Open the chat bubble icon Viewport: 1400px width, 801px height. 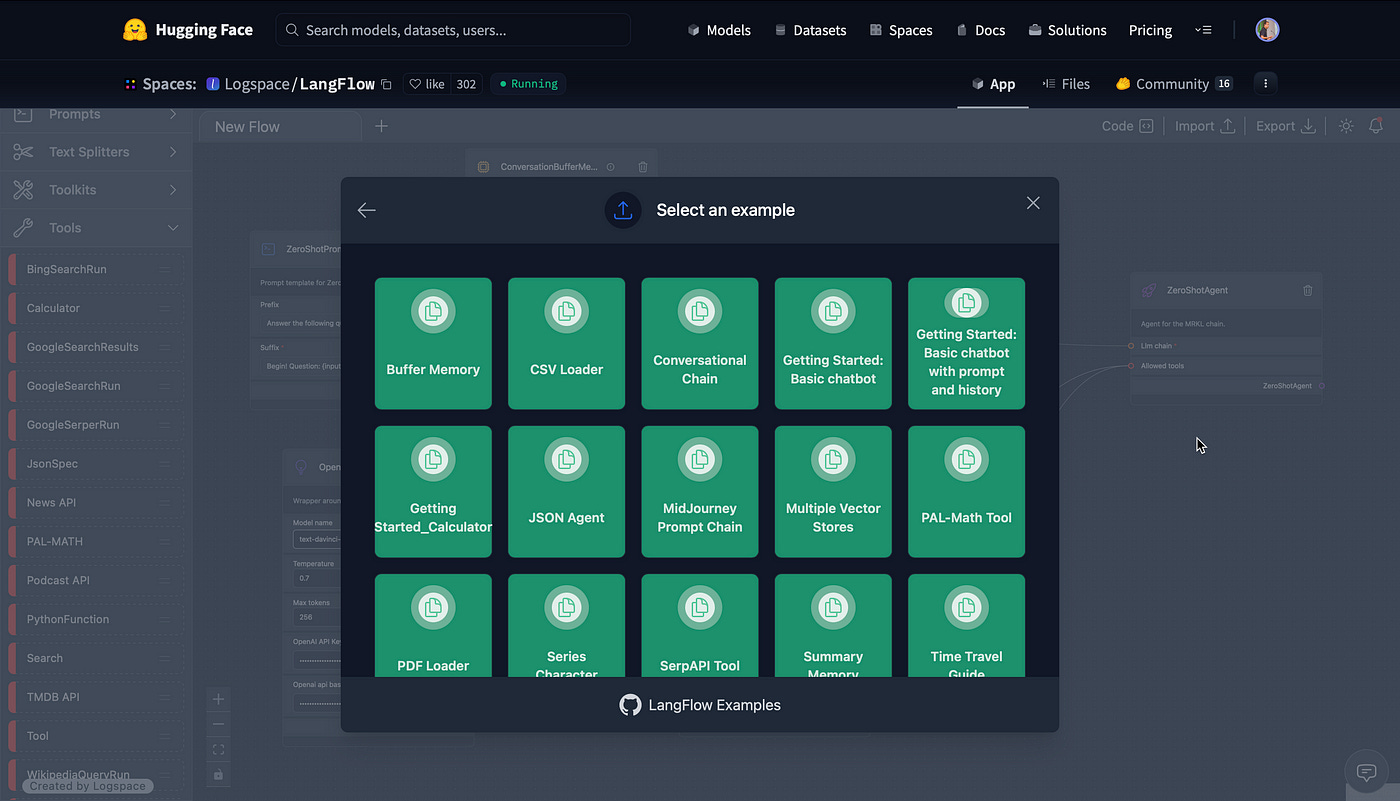tap(1367, 772)
